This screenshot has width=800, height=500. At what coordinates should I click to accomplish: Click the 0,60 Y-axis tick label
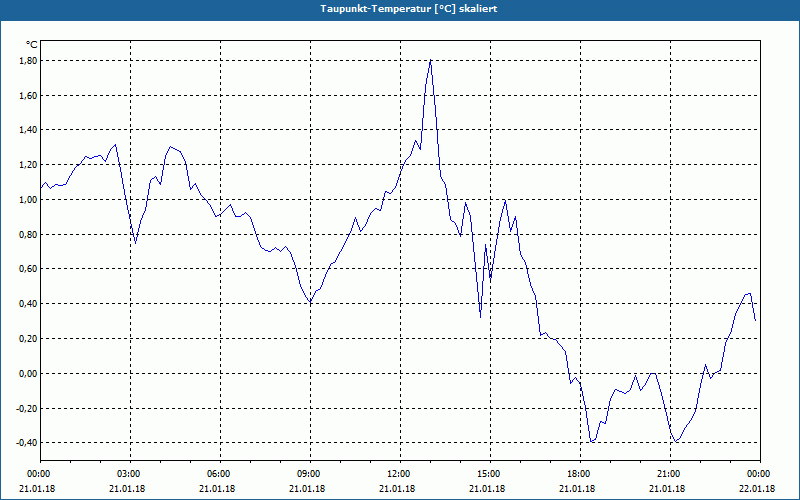pyautogui.click(x=27, y=269)
